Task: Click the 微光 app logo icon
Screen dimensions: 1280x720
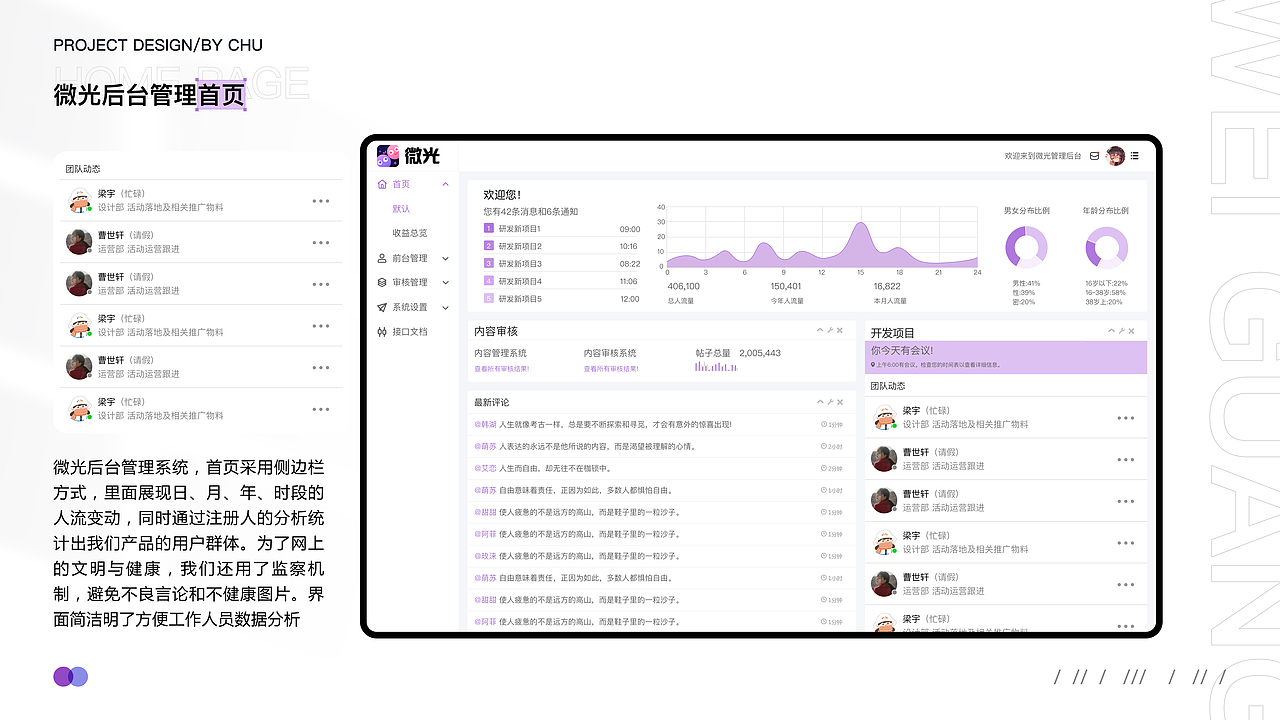Action: pos(388,155)
